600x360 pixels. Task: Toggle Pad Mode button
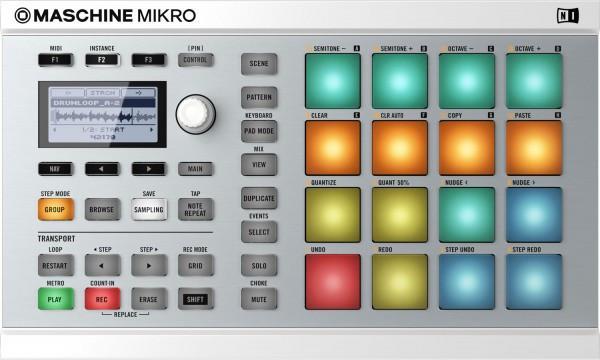click(259, 131)
